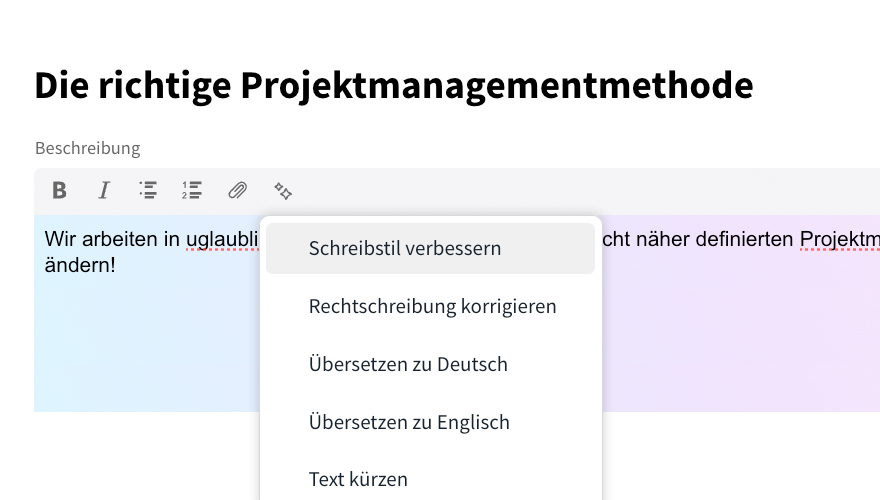This screenshot has width=880, height=500.
Task: Click the 'Beschreibung' field label
Action: tap(87, 148)
